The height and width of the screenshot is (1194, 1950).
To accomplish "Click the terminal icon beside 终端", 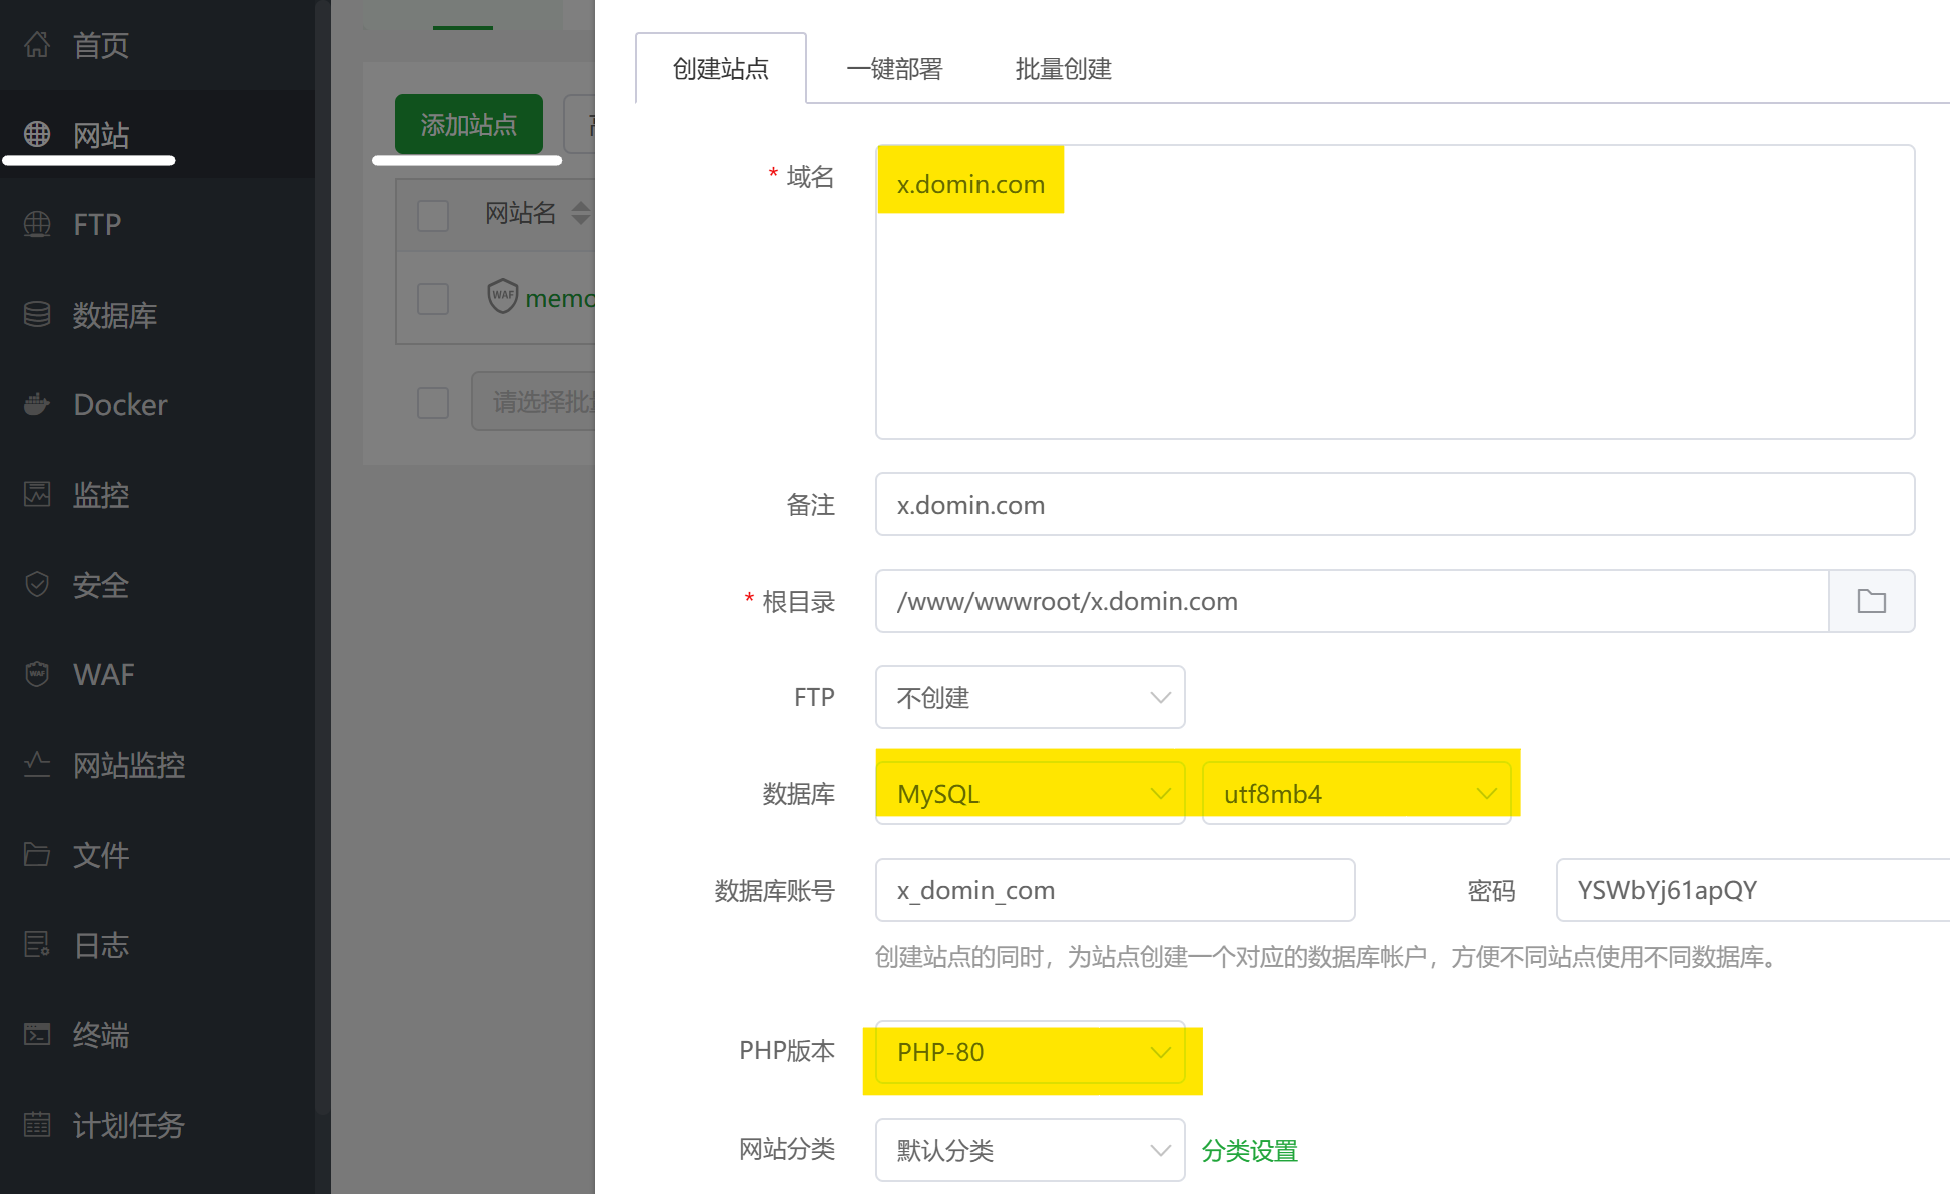I will point(37,1034).
